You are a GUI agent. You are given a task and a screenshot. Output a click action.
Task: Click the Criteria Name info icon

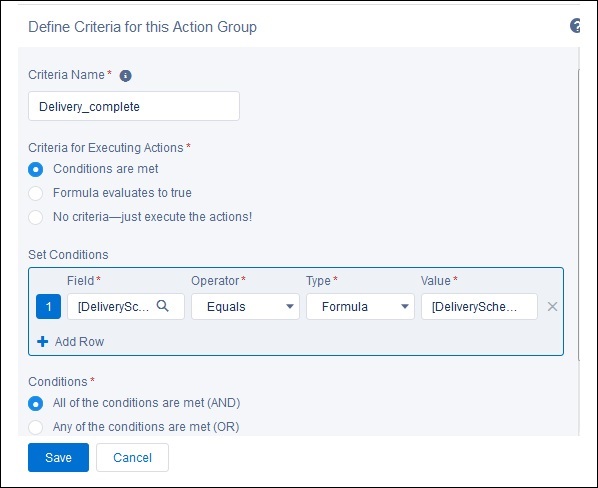125,76
